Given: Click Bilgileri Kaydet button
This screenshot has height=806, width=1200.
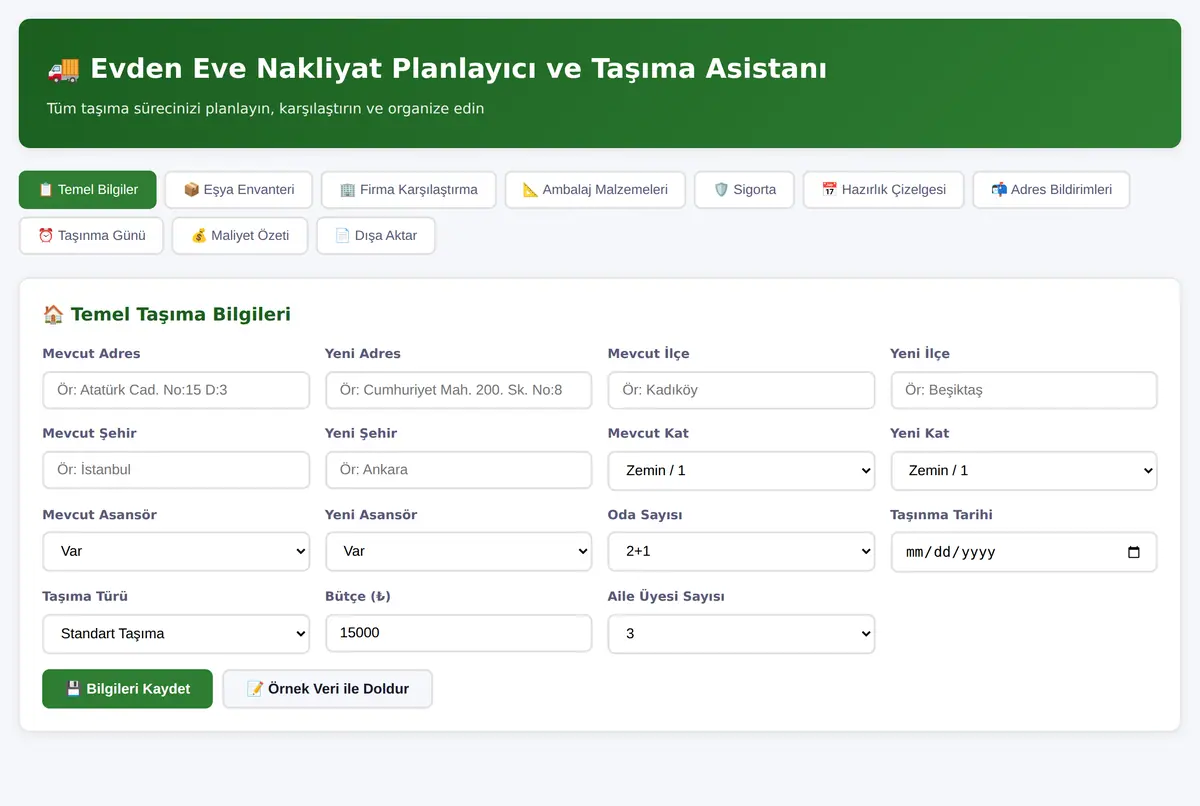Looking at the screenshot, I should (127, 689).
